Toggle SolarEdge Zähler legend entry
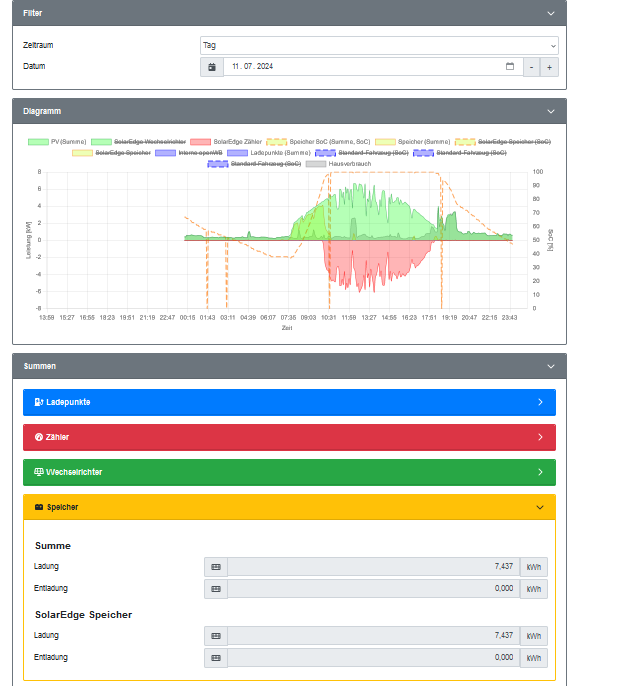The height and width of the screenshot is (686, 636). 226,142
